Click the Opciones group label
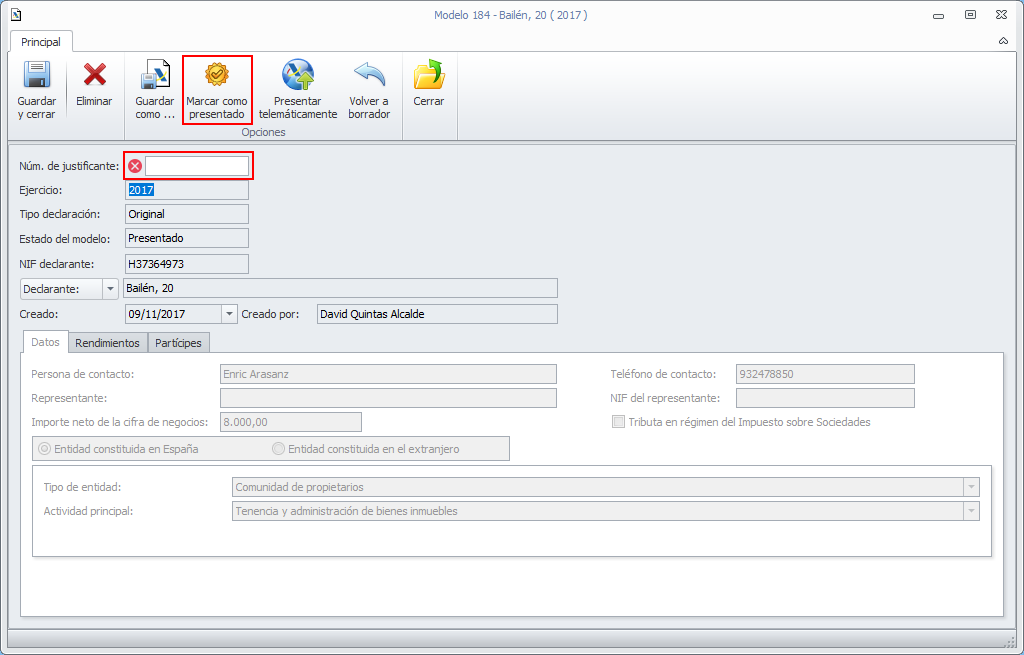The height and width of the screenshot is (655, 1024). pos(263,133)
